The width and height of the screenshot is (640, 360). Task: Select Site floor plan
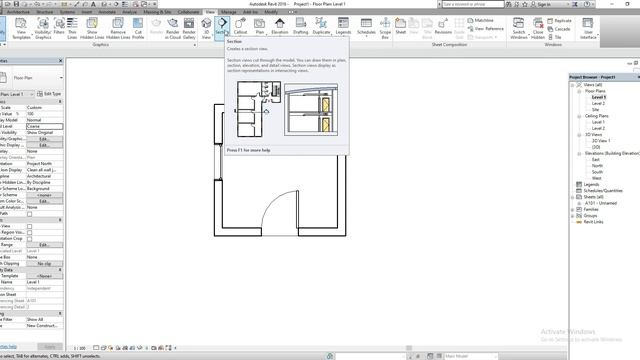596,110
